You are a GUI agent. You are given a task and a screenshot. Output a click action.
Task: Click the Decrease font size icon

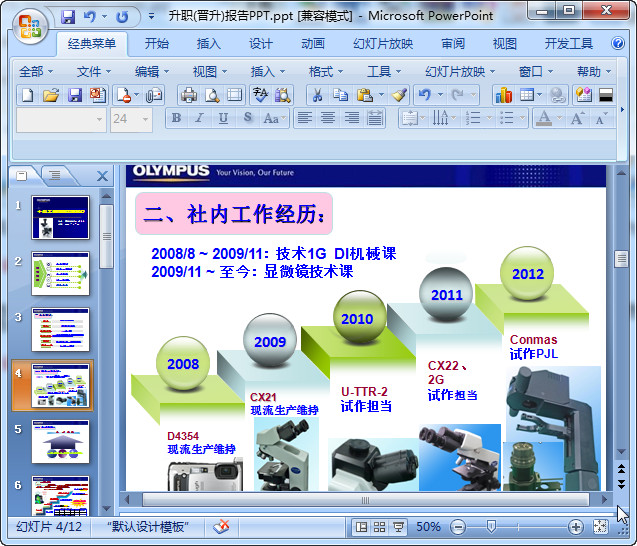tap(601, 118)
